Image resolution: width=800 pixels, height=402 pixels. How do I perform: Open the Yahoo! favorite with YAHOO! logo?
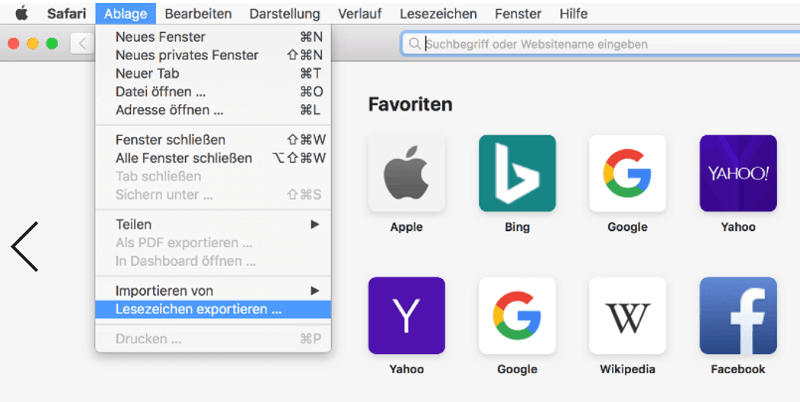coord(738,173)
